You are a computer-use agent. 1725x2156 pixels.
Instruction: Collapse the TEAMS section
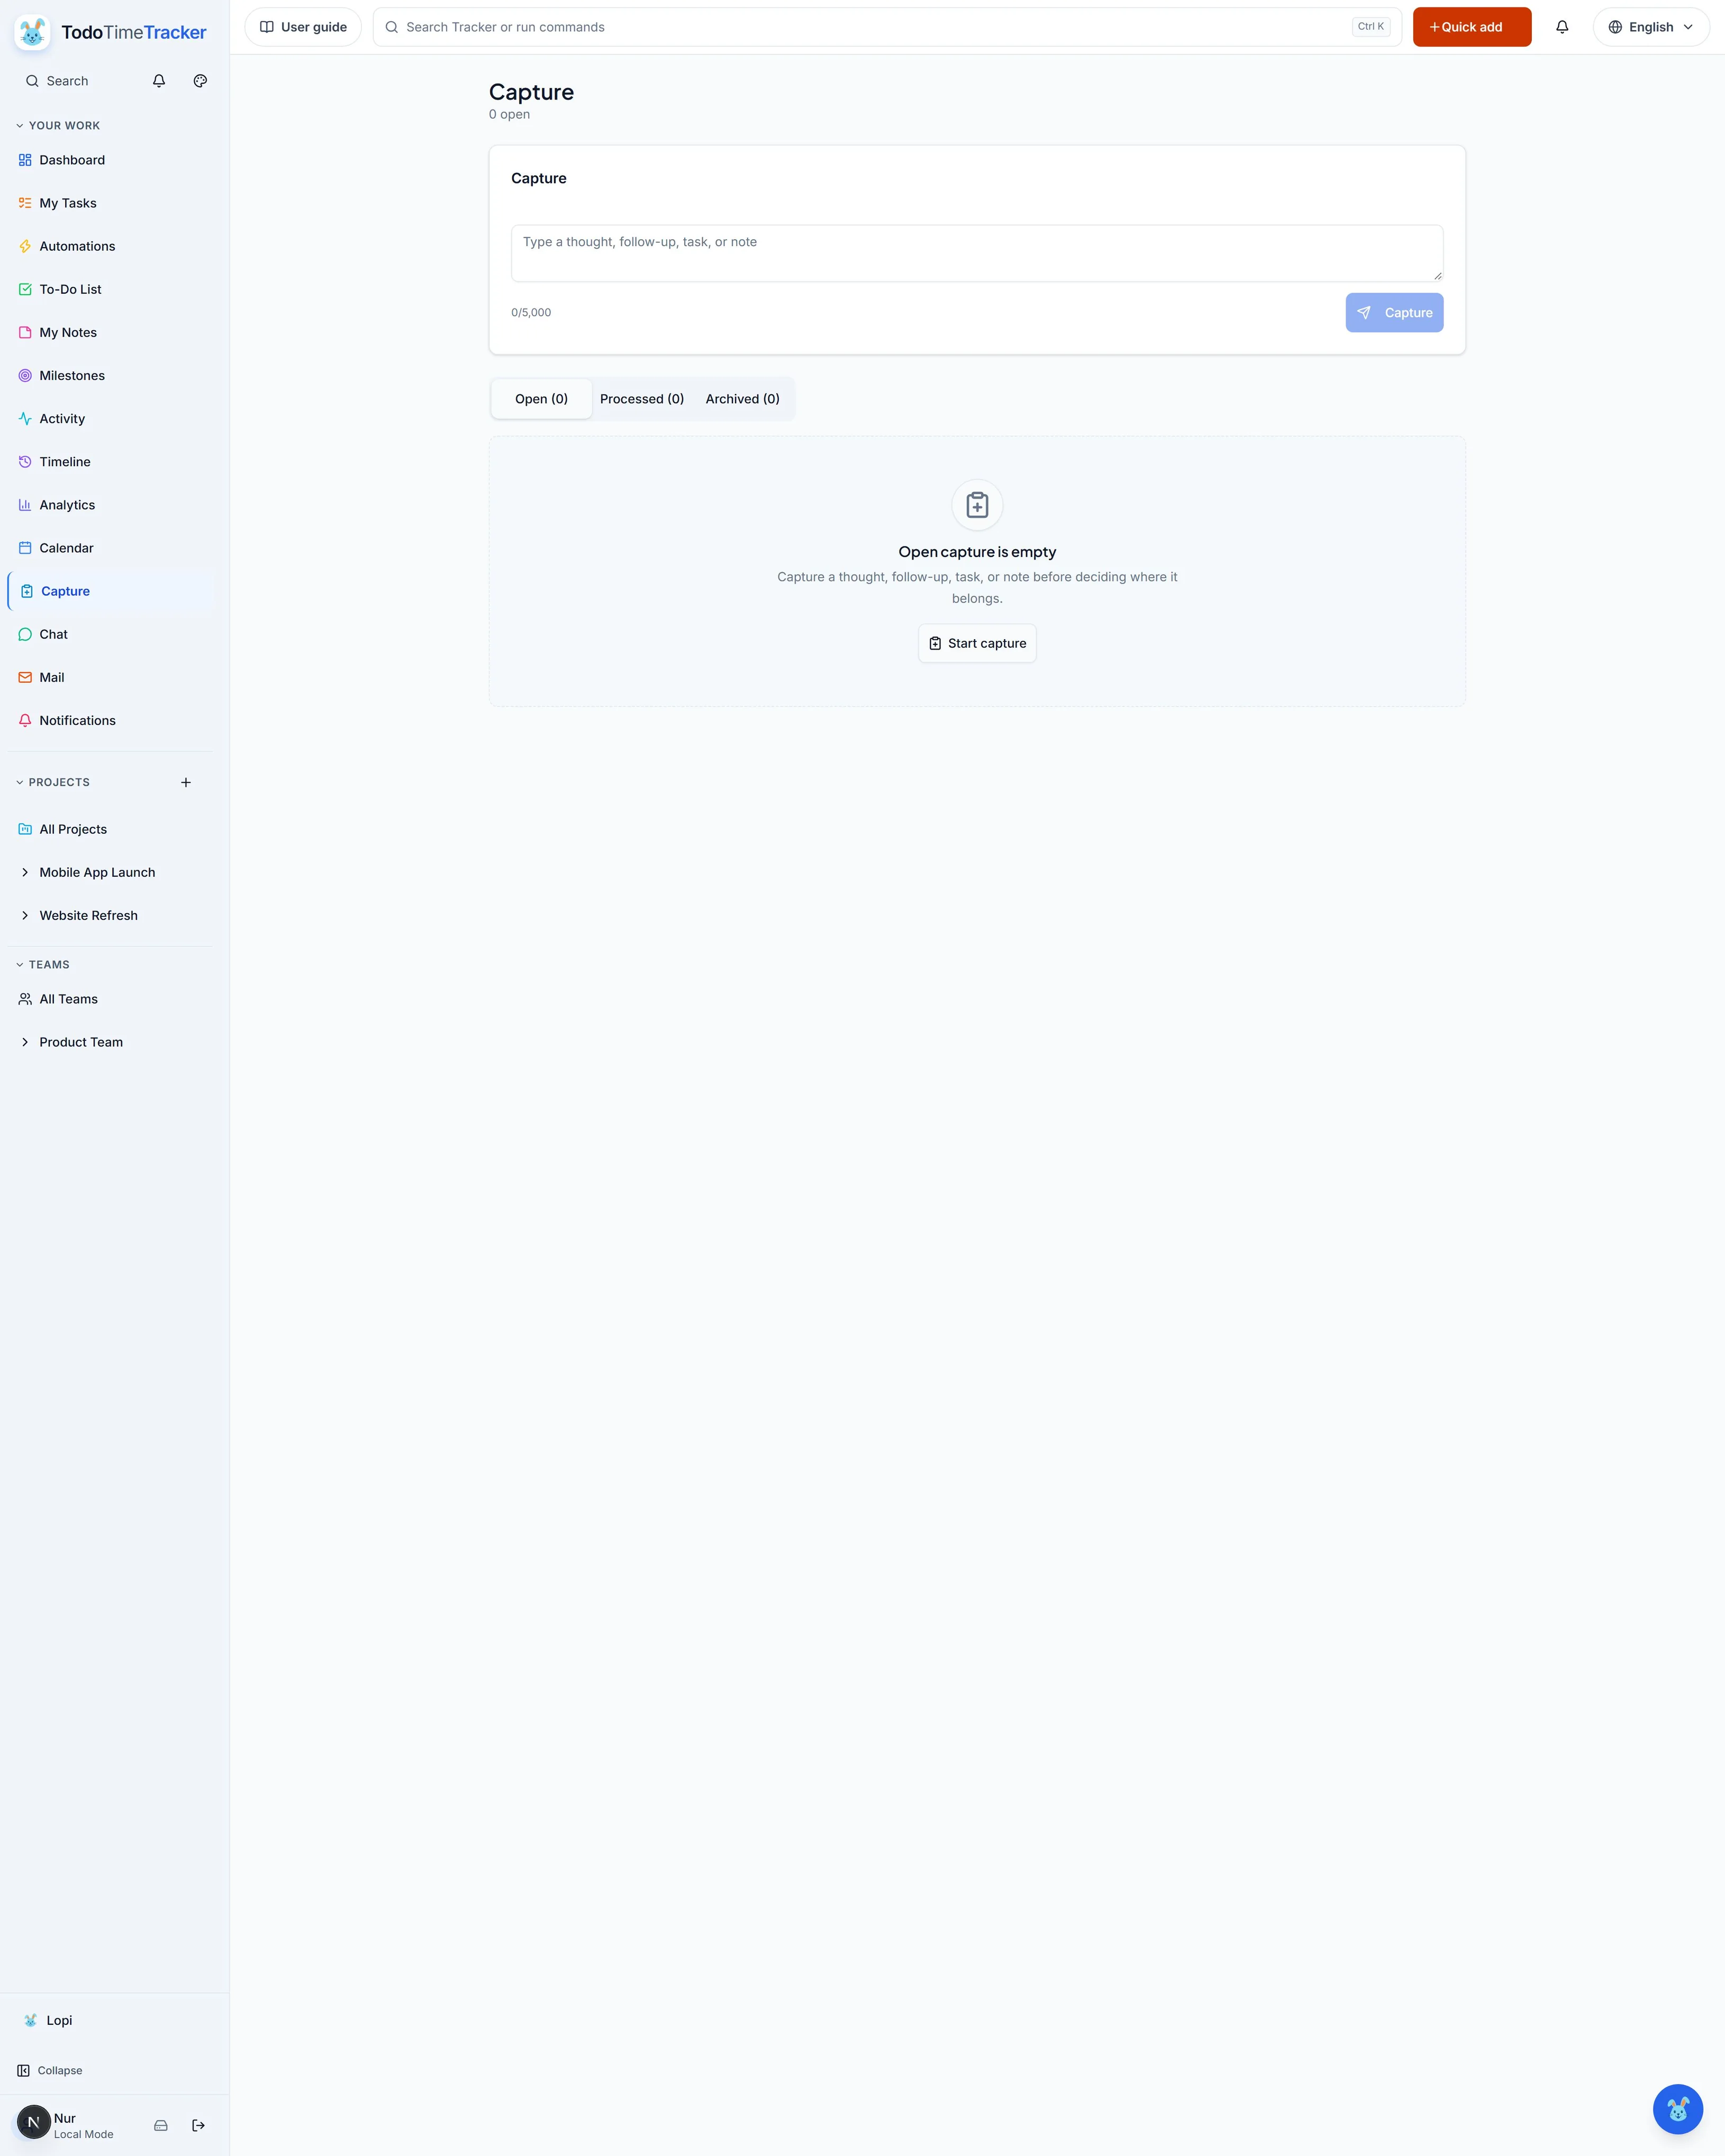[43, 964]
